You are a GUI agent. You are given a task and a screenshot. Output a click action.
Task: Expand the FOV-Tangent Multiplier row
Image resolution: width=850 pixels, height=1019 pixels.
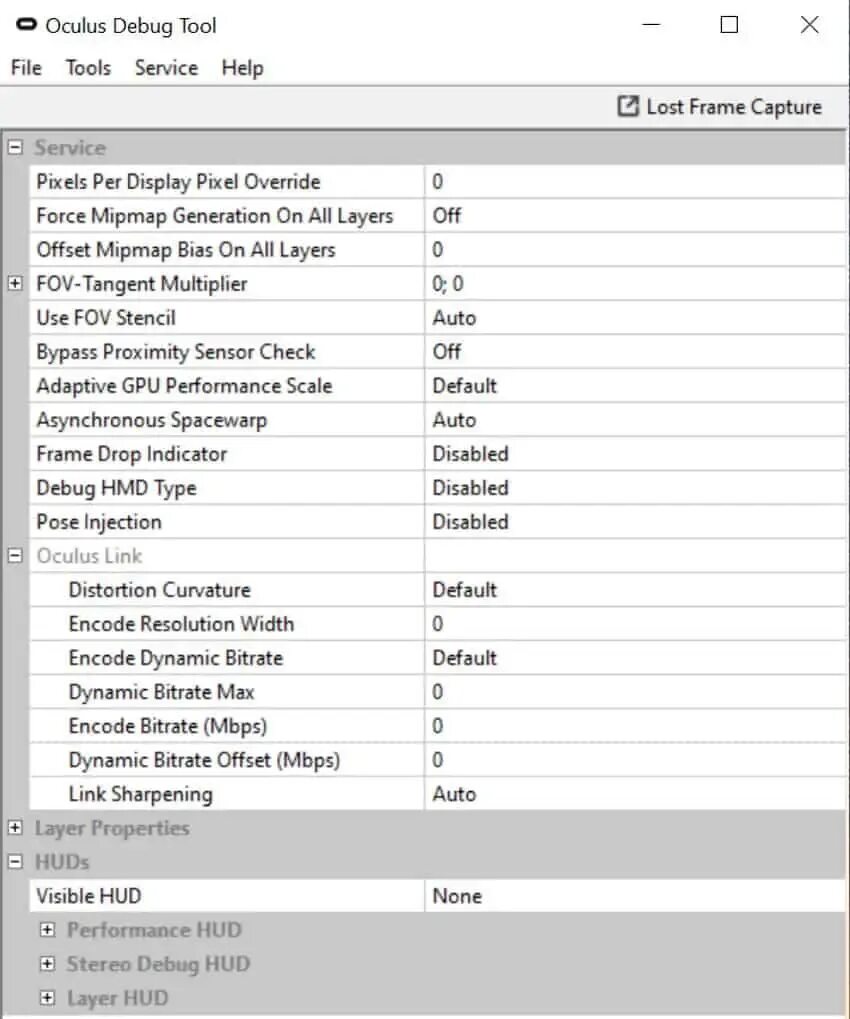click(15, 283)
